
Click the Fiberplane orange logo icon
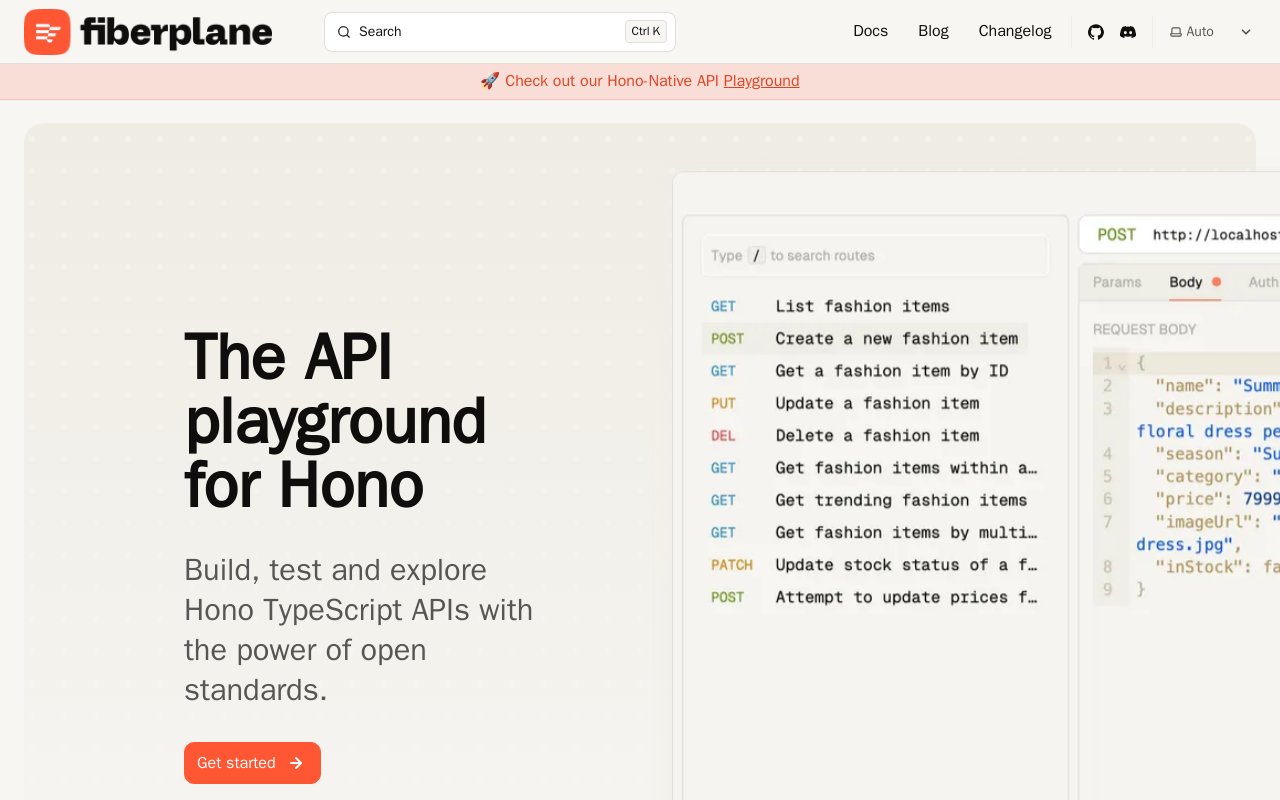47,32
